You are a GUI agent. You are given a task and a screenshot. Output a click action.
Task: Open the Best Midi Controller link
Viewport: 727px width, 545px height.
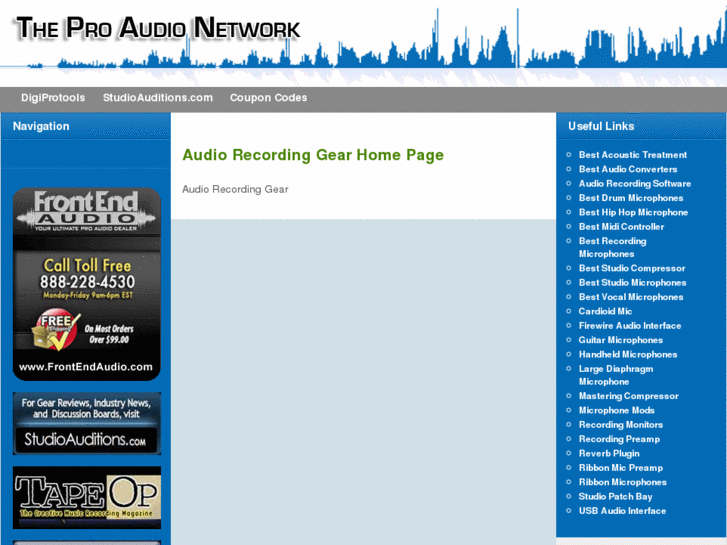tap(621, 227)
